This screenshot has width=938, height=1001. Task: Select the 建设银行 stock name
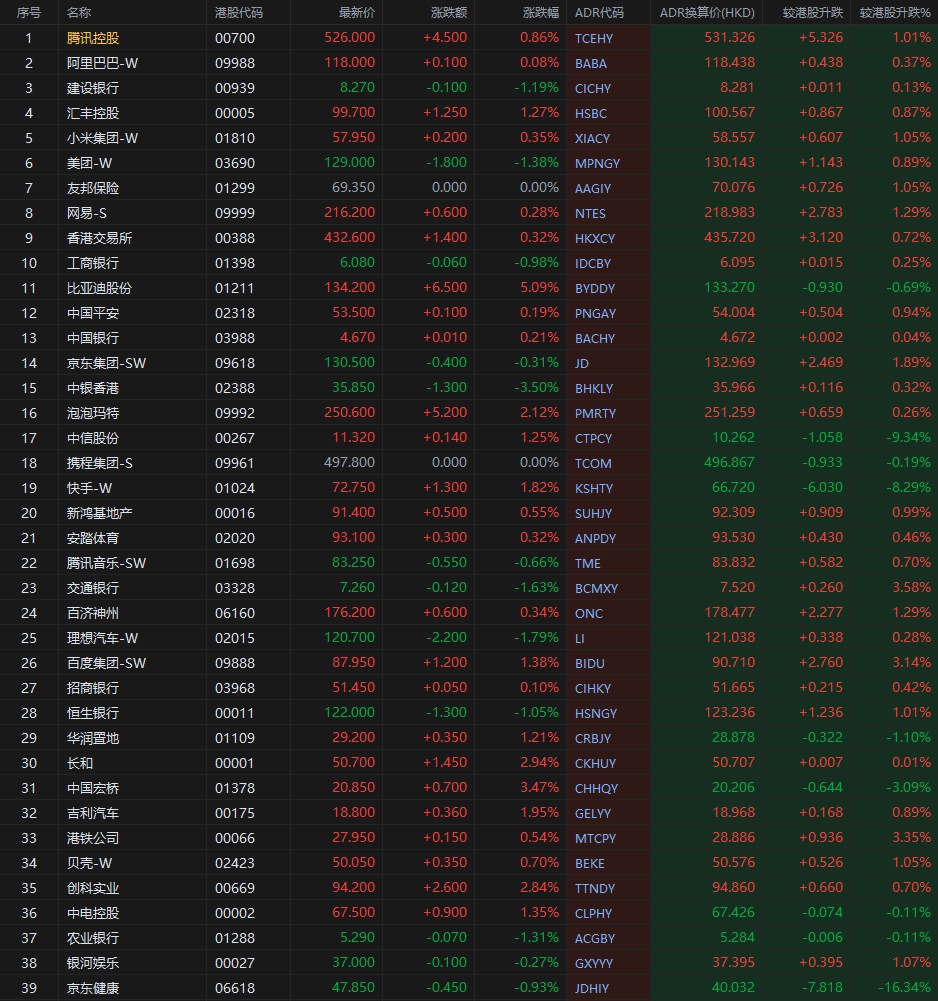93,88
